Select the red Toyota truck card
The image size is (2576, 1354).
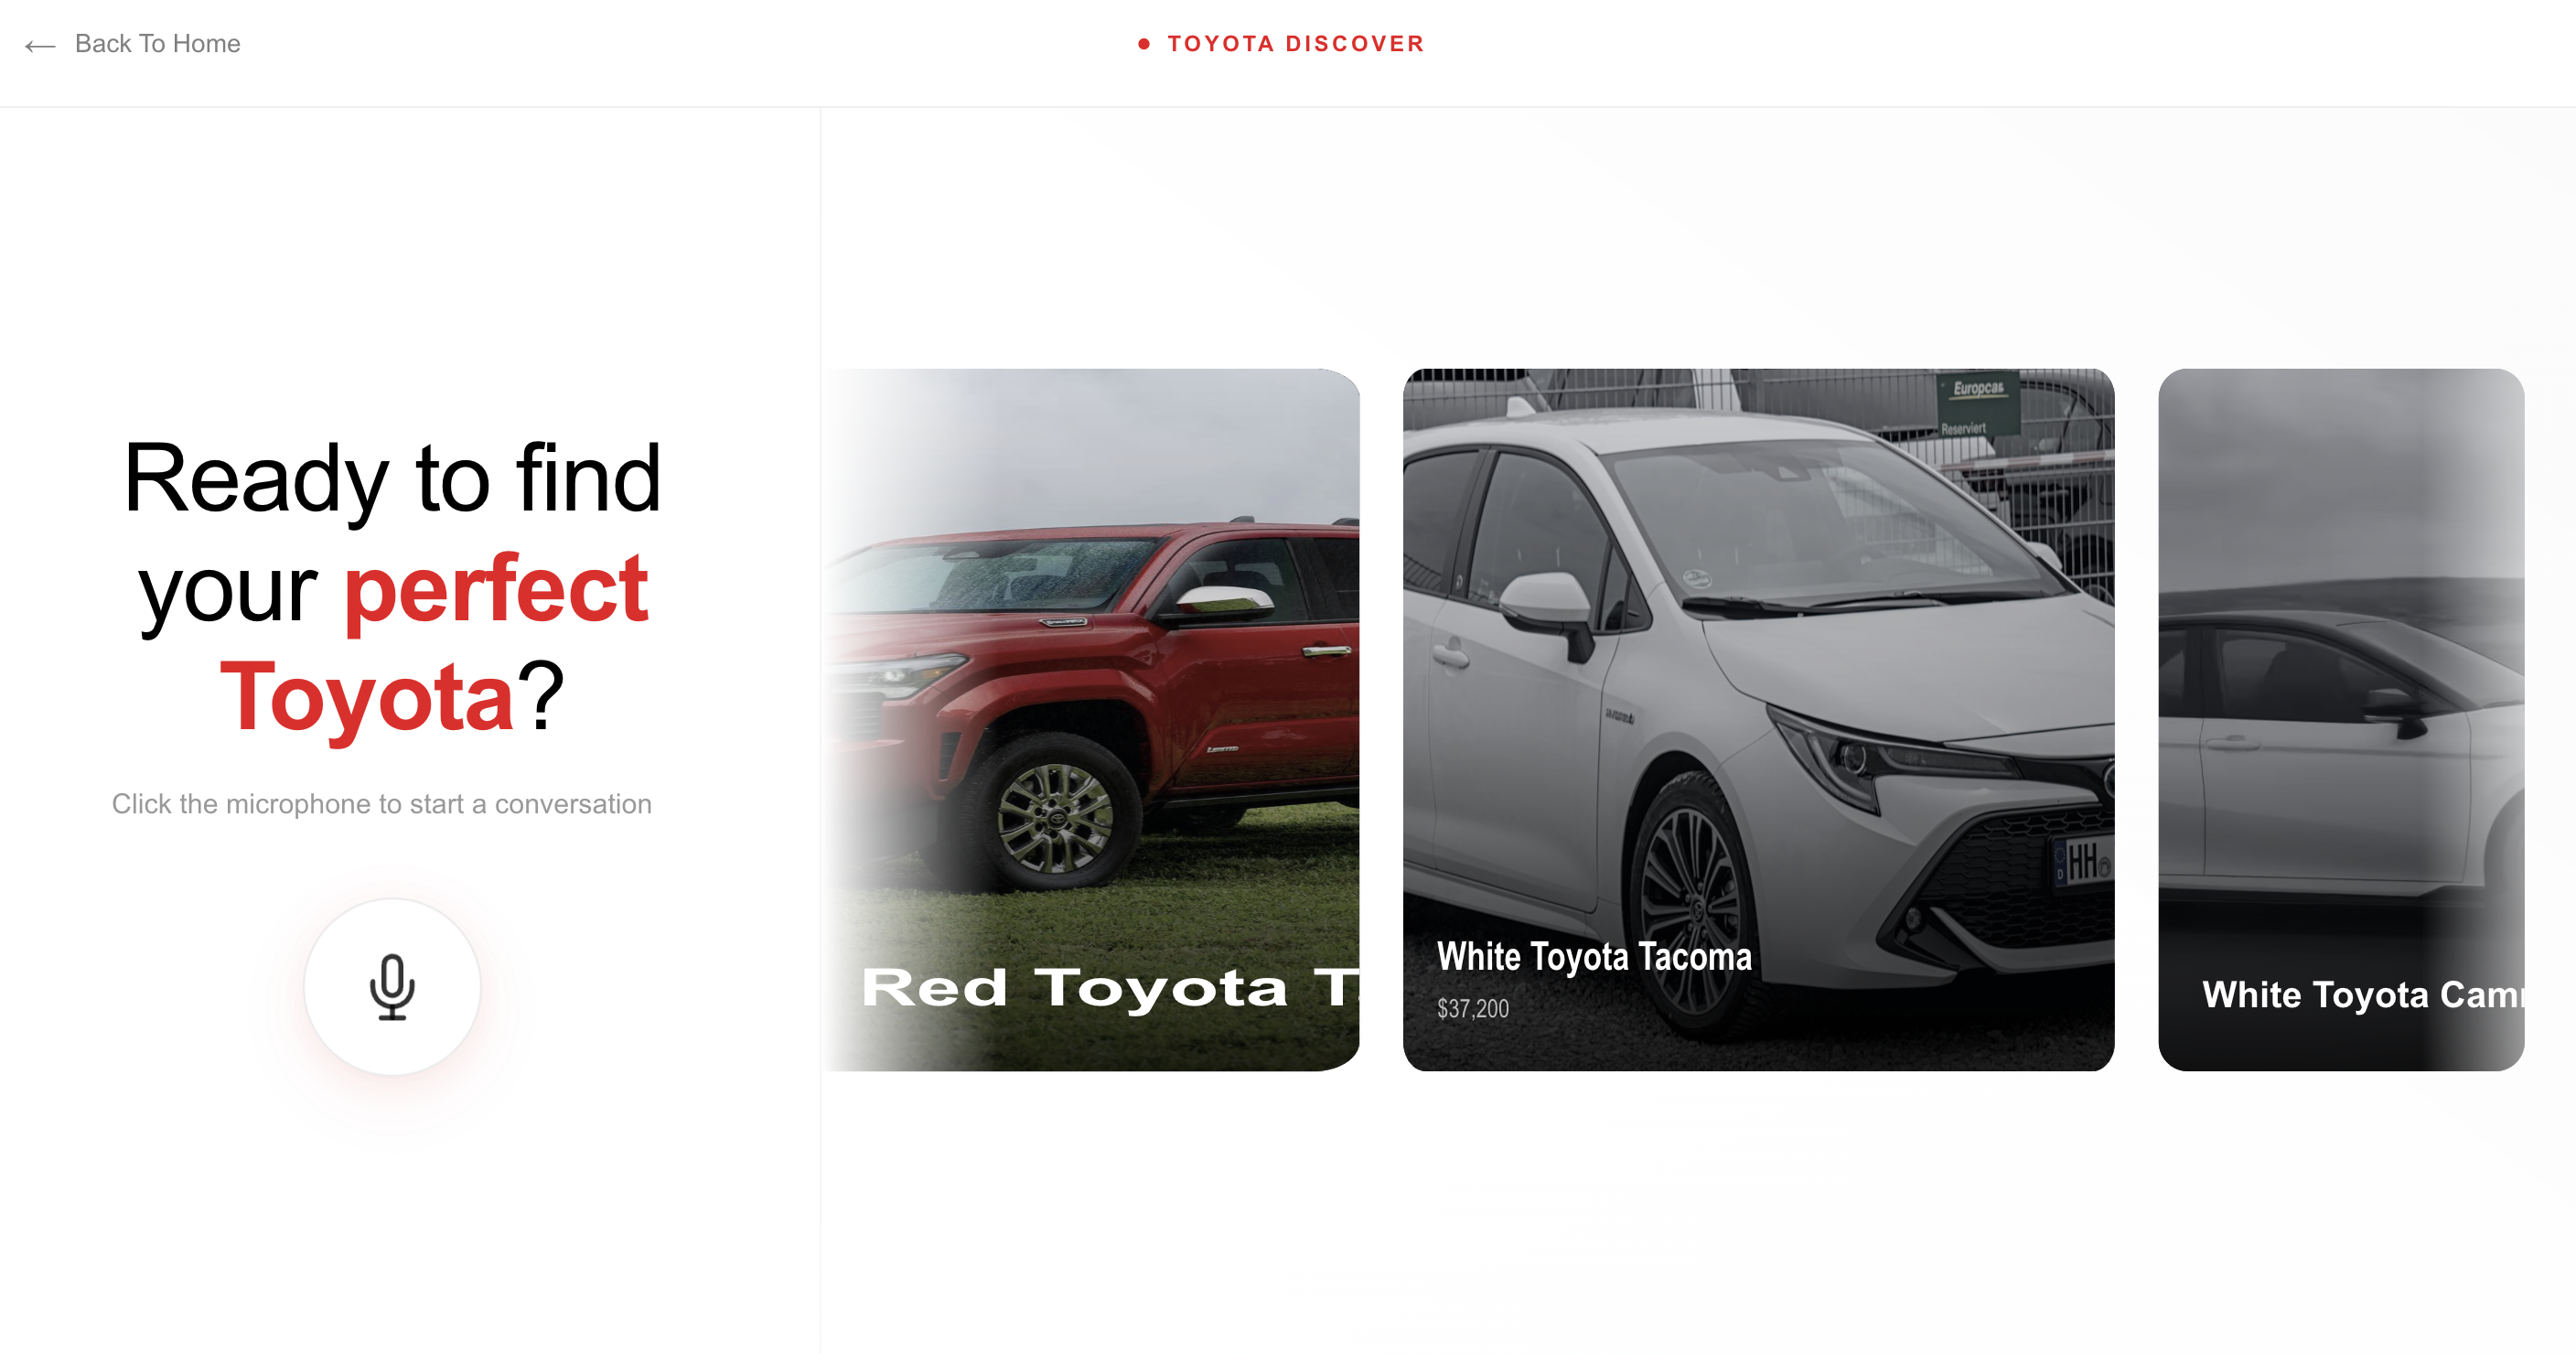[x=1091, y=720]
